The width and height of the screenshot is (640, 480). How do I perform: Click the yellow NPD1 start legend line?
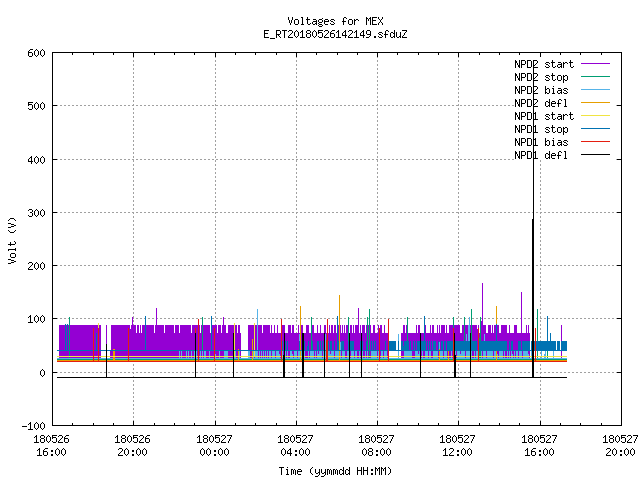pyautogui.click(x=595, y=116)
